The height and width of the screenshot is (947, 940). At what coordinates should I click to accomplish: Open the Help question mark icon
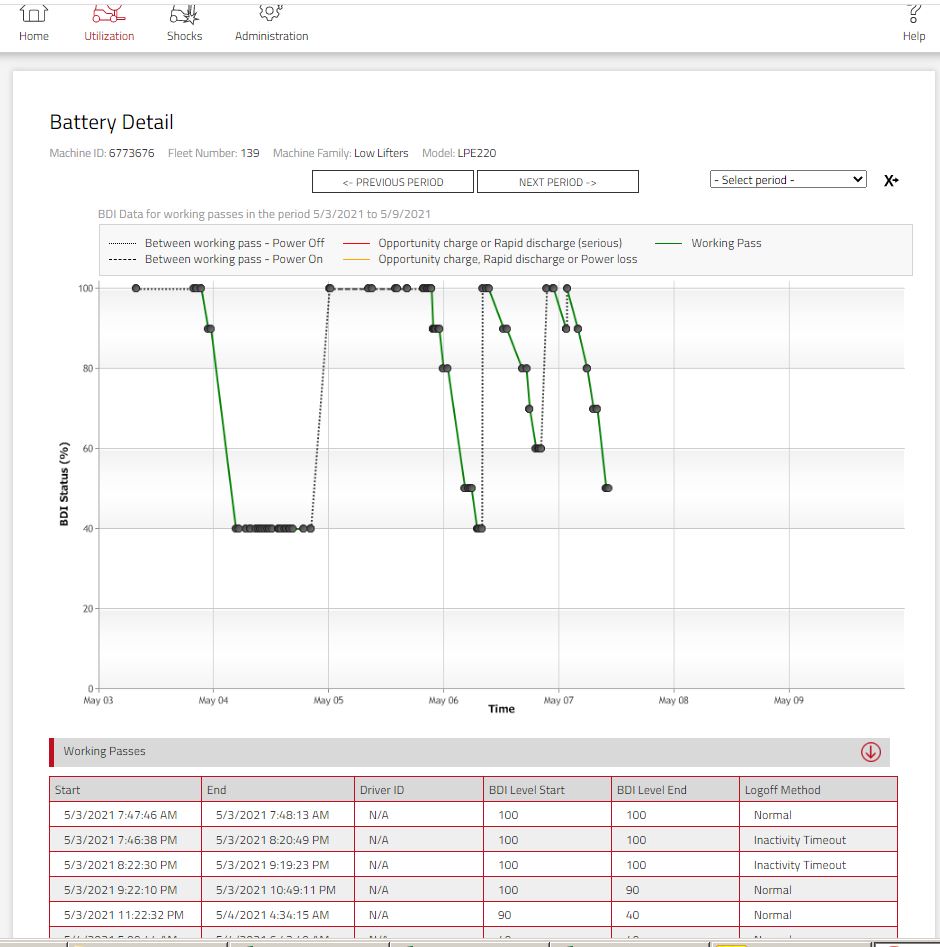click(914, 13)
